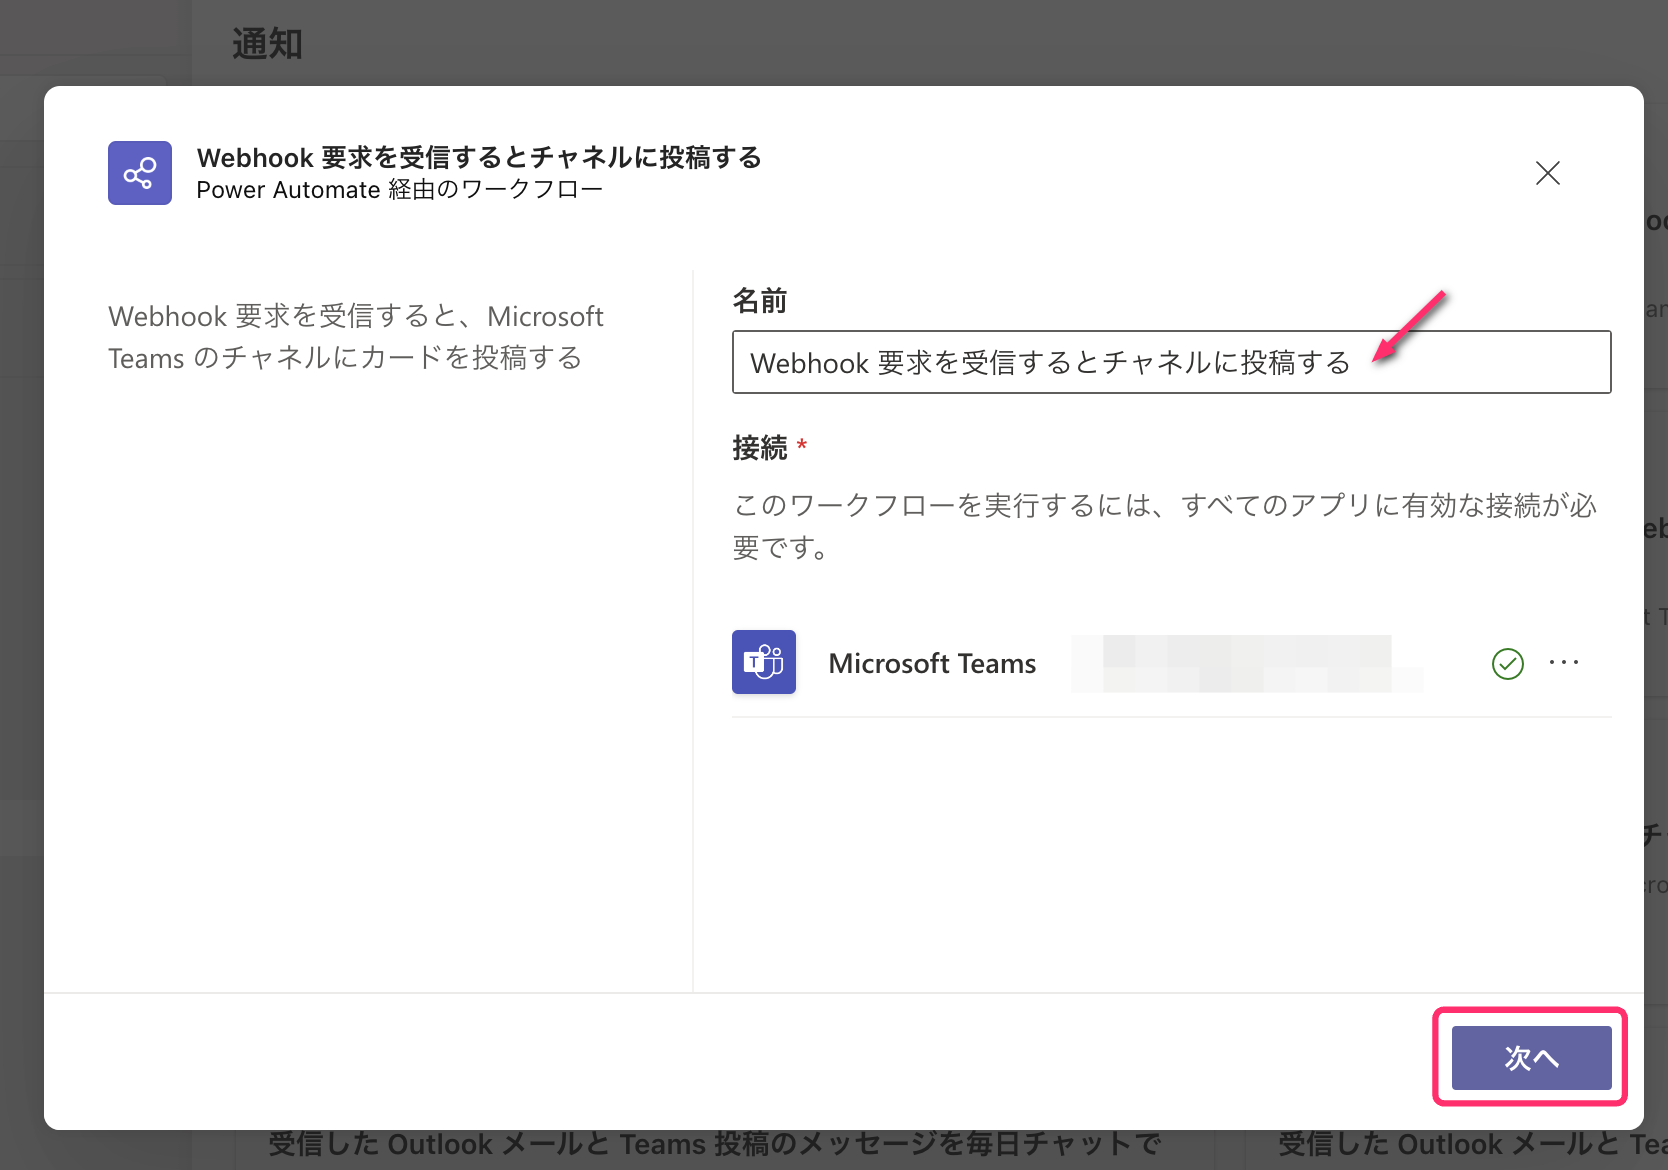This screenshot has height=1170, width=1668.
Task: Click the bold dialog title about Webhook 要求
Action: tap(479, 157)
